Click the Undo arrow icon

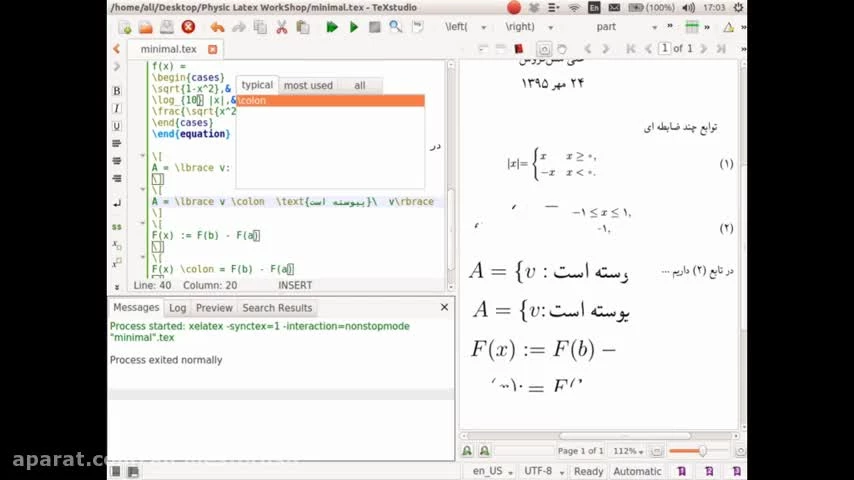tap(217, 27)
